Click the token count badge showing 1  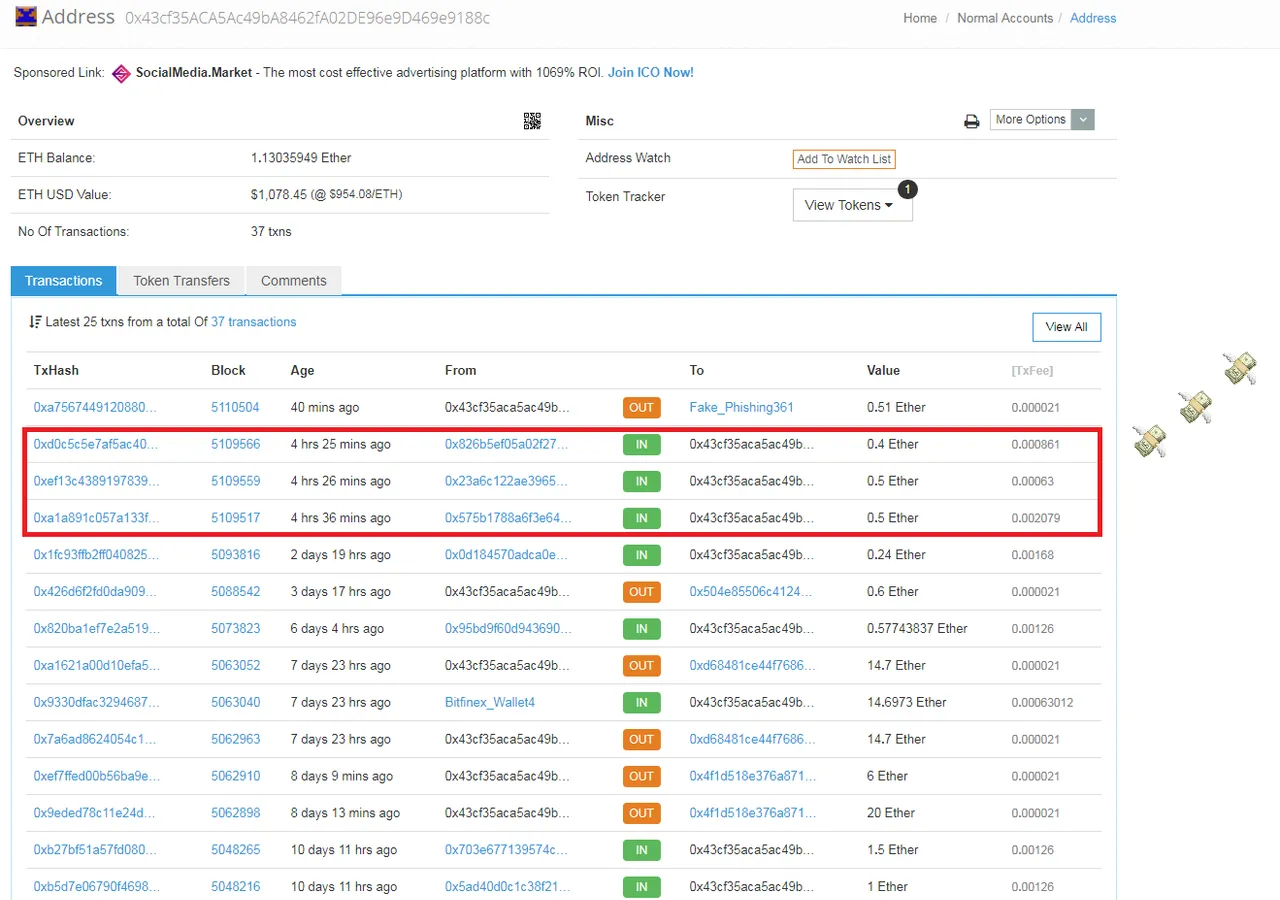click(x=907, y=189)
